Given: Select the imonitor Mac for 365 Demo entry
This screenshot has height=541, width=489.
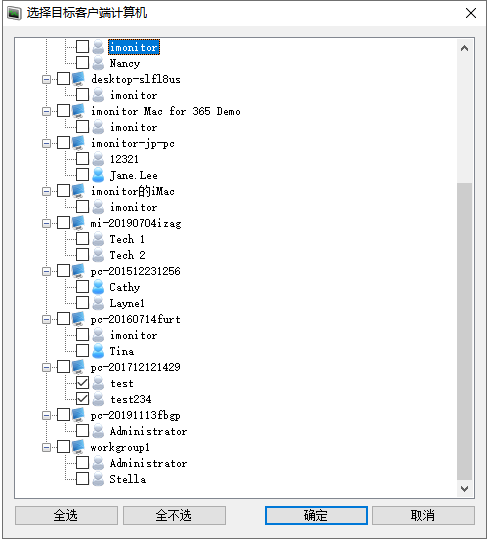Looking at the screenshot, I should [166, 111].
